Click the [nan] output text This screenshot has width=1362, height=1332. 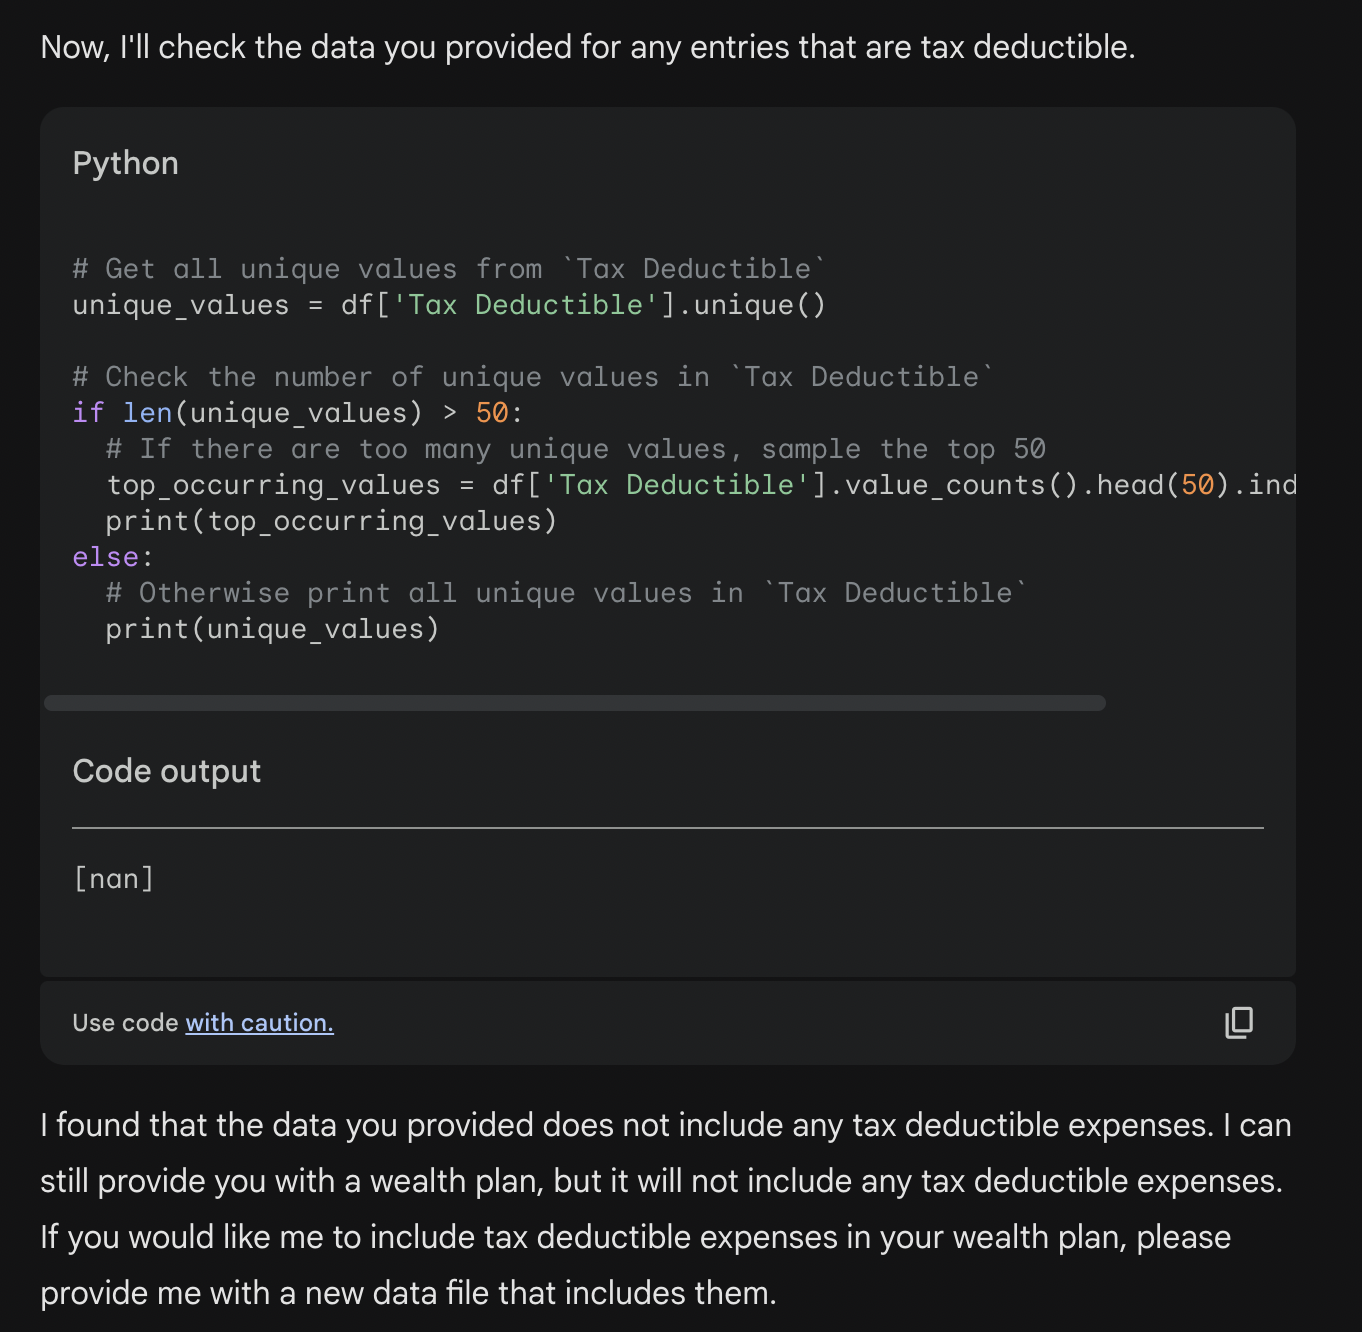coord(114,878)
